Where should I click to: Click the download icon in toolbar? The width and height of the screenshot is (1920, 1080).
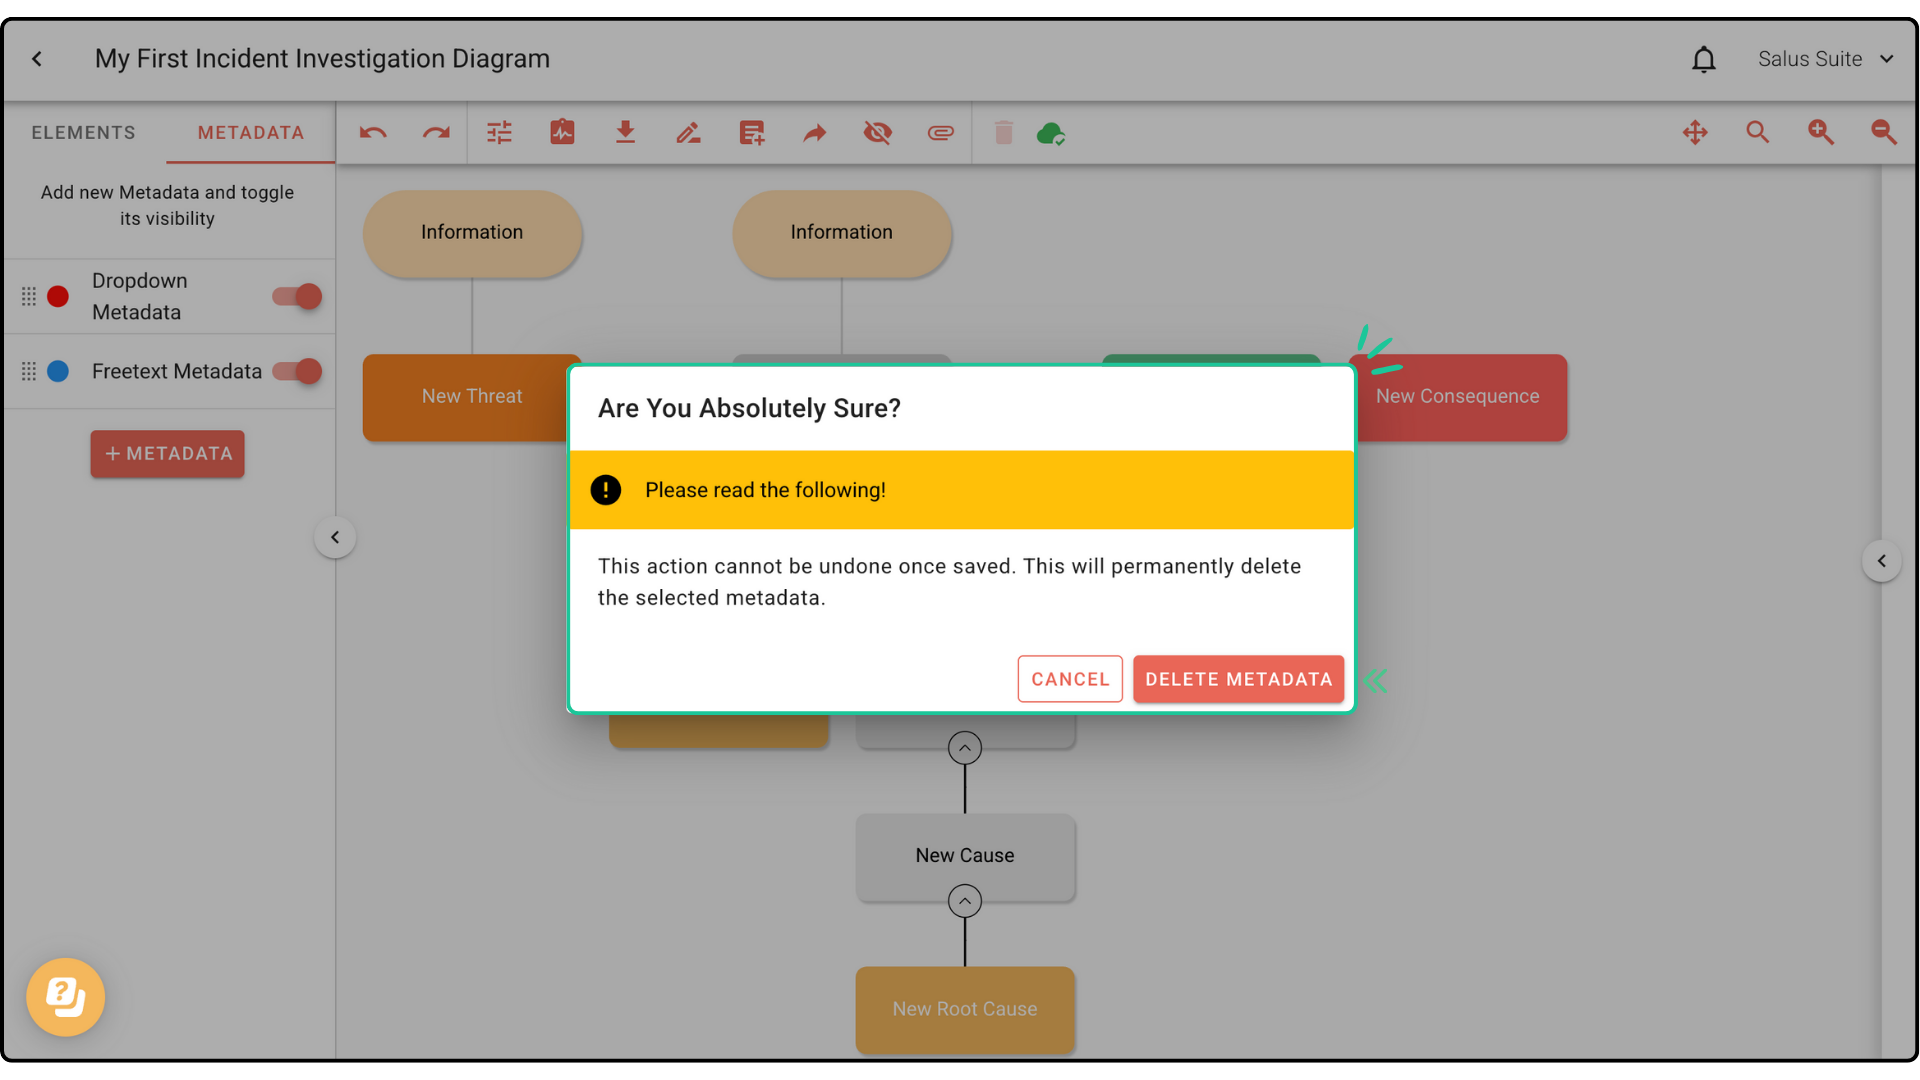click(x=625, y=133)
